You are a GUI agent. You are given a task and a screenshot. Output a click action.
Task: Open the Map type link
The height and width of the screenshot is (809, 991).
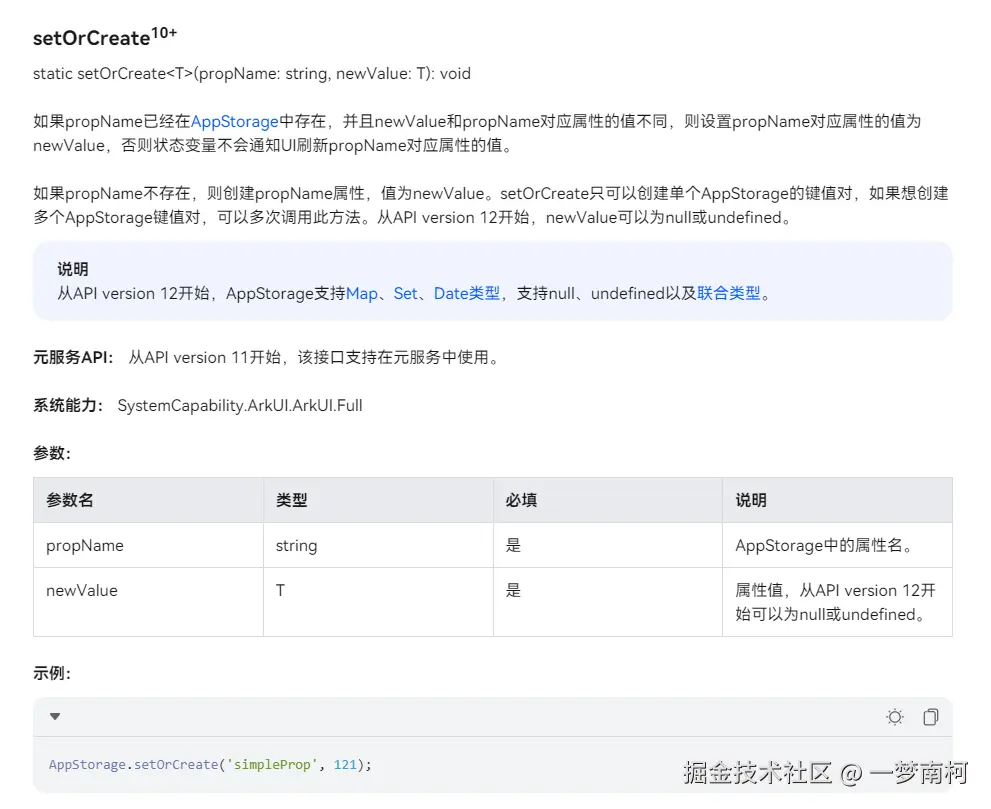362,293
